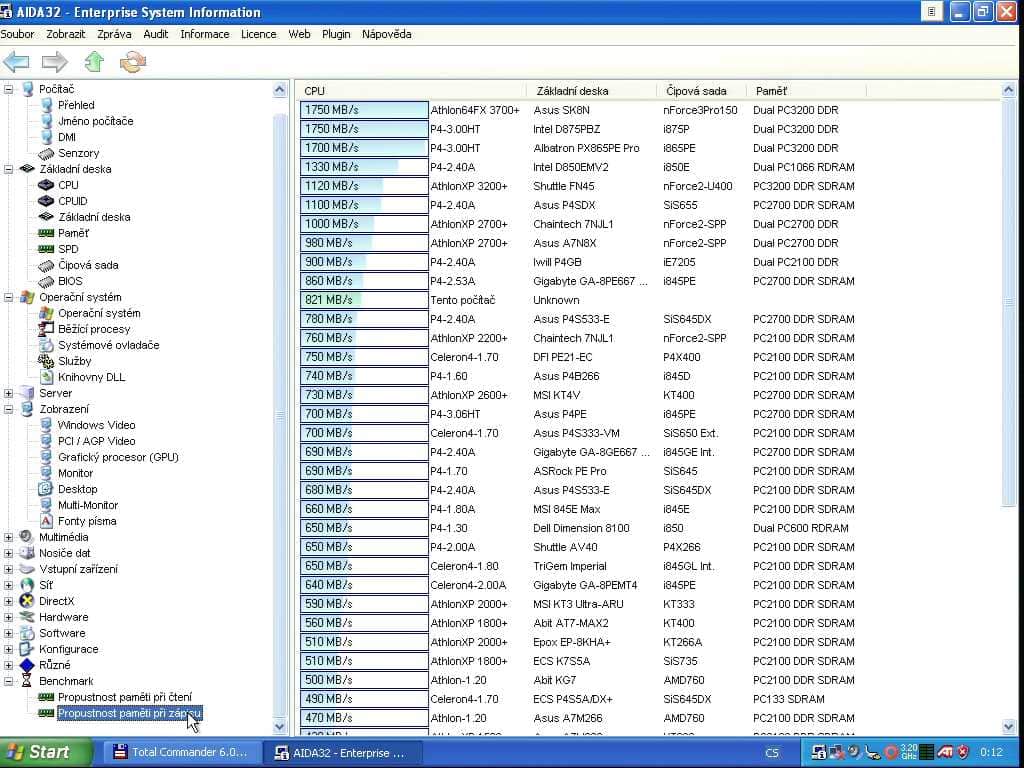This screenshot has width=1024, height=768.
Task: Click the BIOS chip icon
Action: (x=46, y=281)
